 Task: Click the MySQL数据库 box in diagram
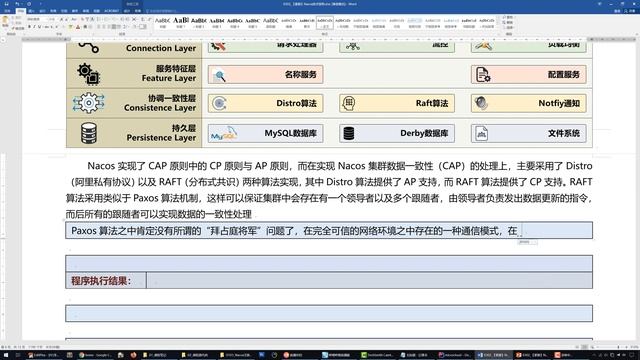coord(265,133)
